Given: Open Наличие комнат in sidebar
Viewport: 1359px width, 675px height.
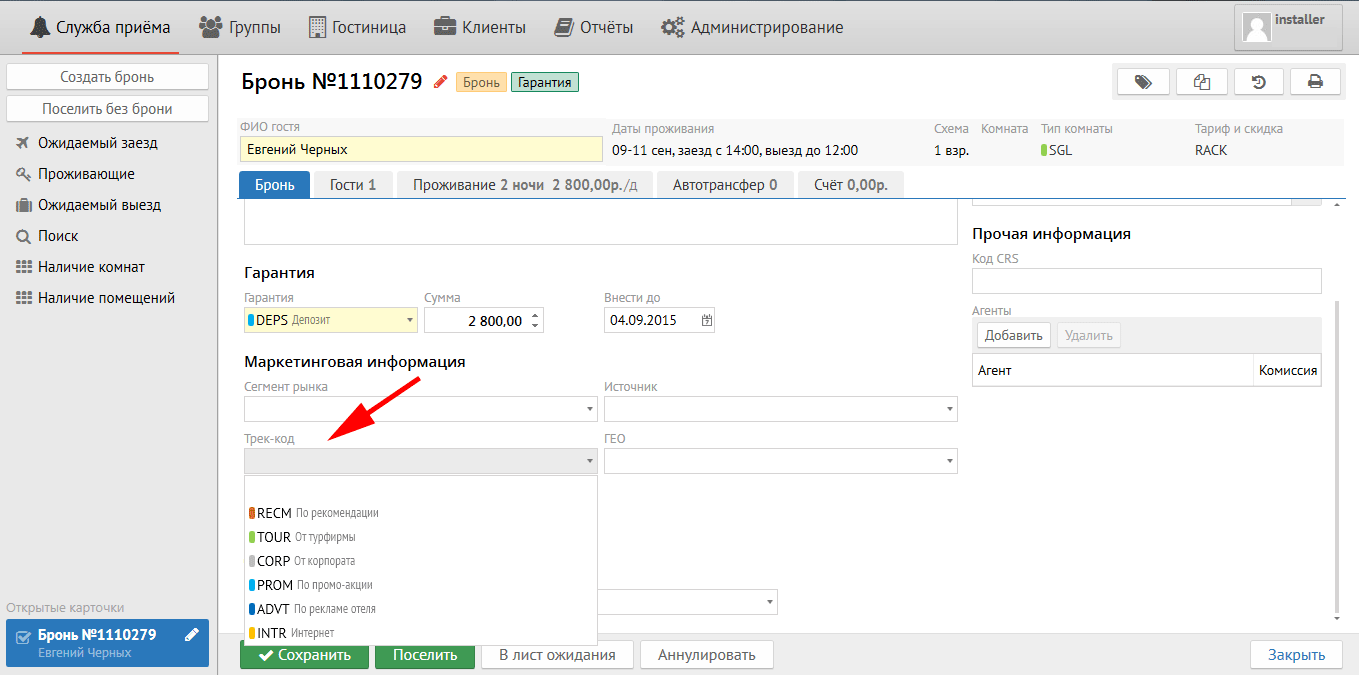Looking at the screenshot, I should 91,267.
